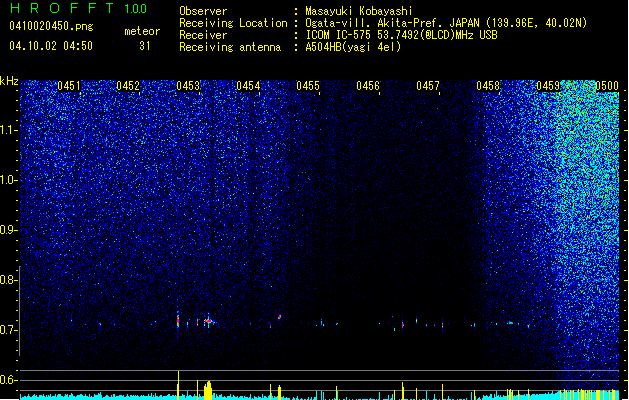Click the date stamp 04.10.02 04:50
Viewport: 629px width, 400px height.
click(51, 46)
